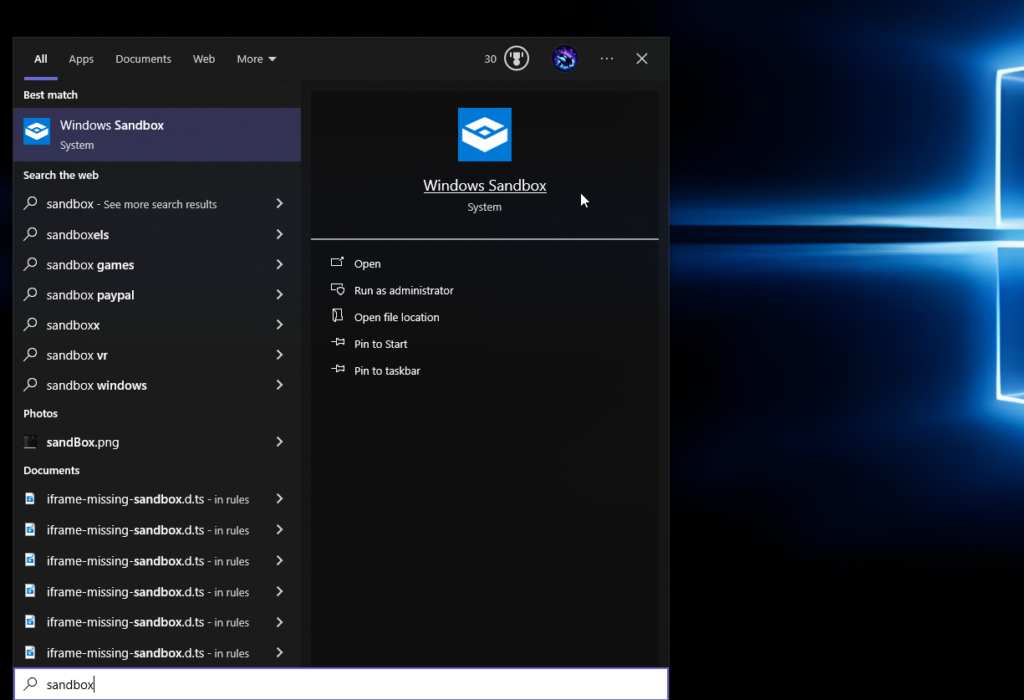This screenshot has height=700, width=1024.
Task: Switch to the Apps tab
Action: click(81, 59)
